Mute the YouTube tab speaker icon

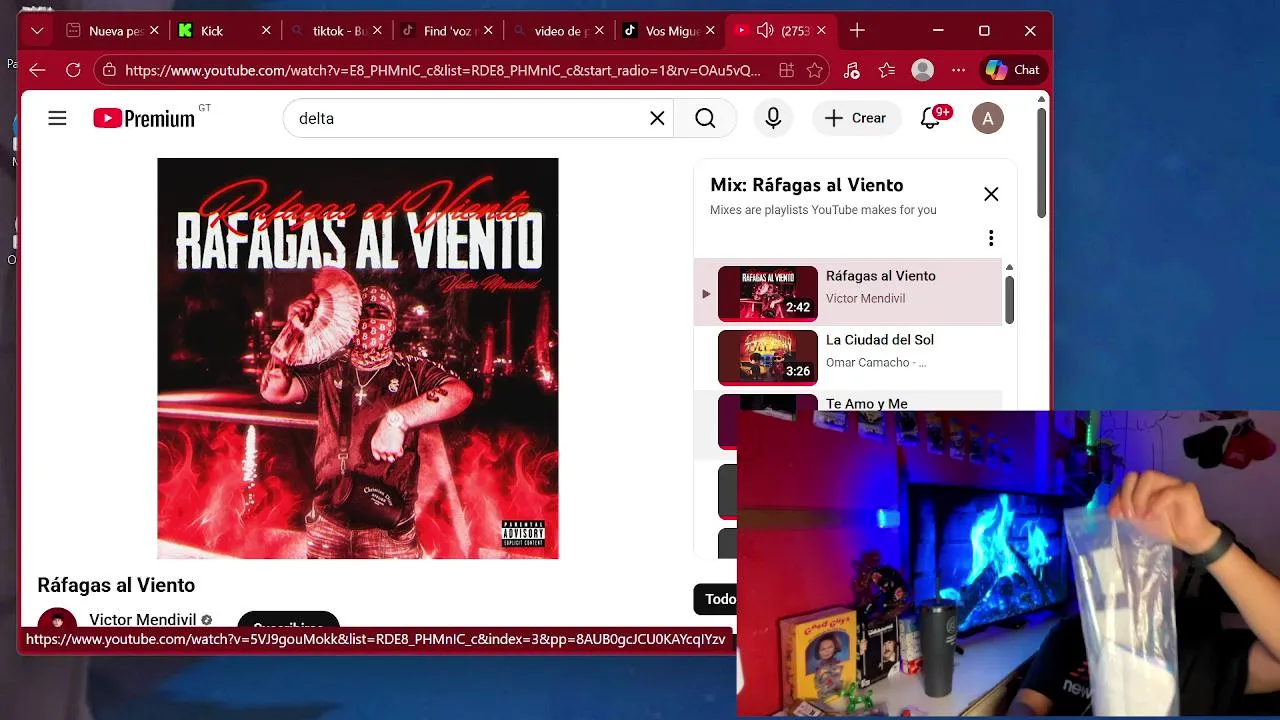765,31
